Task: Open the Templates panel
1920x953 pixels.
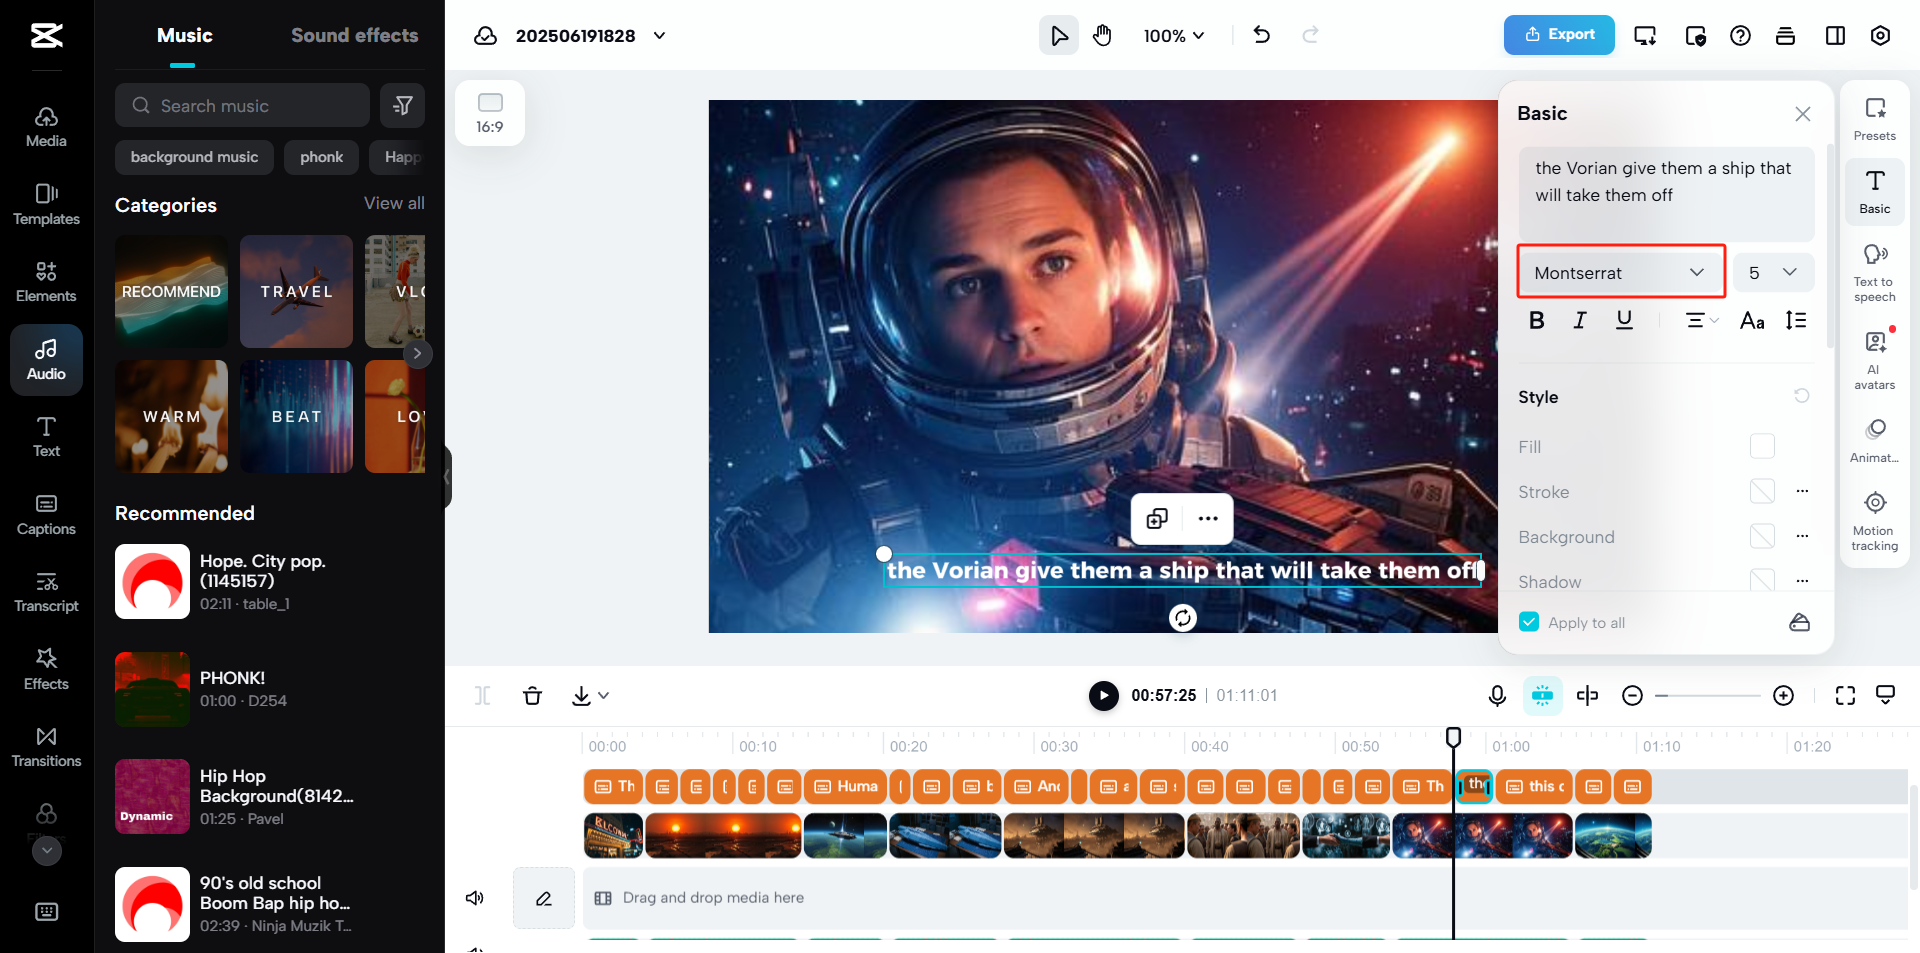Action: click(x=46, y=204)
